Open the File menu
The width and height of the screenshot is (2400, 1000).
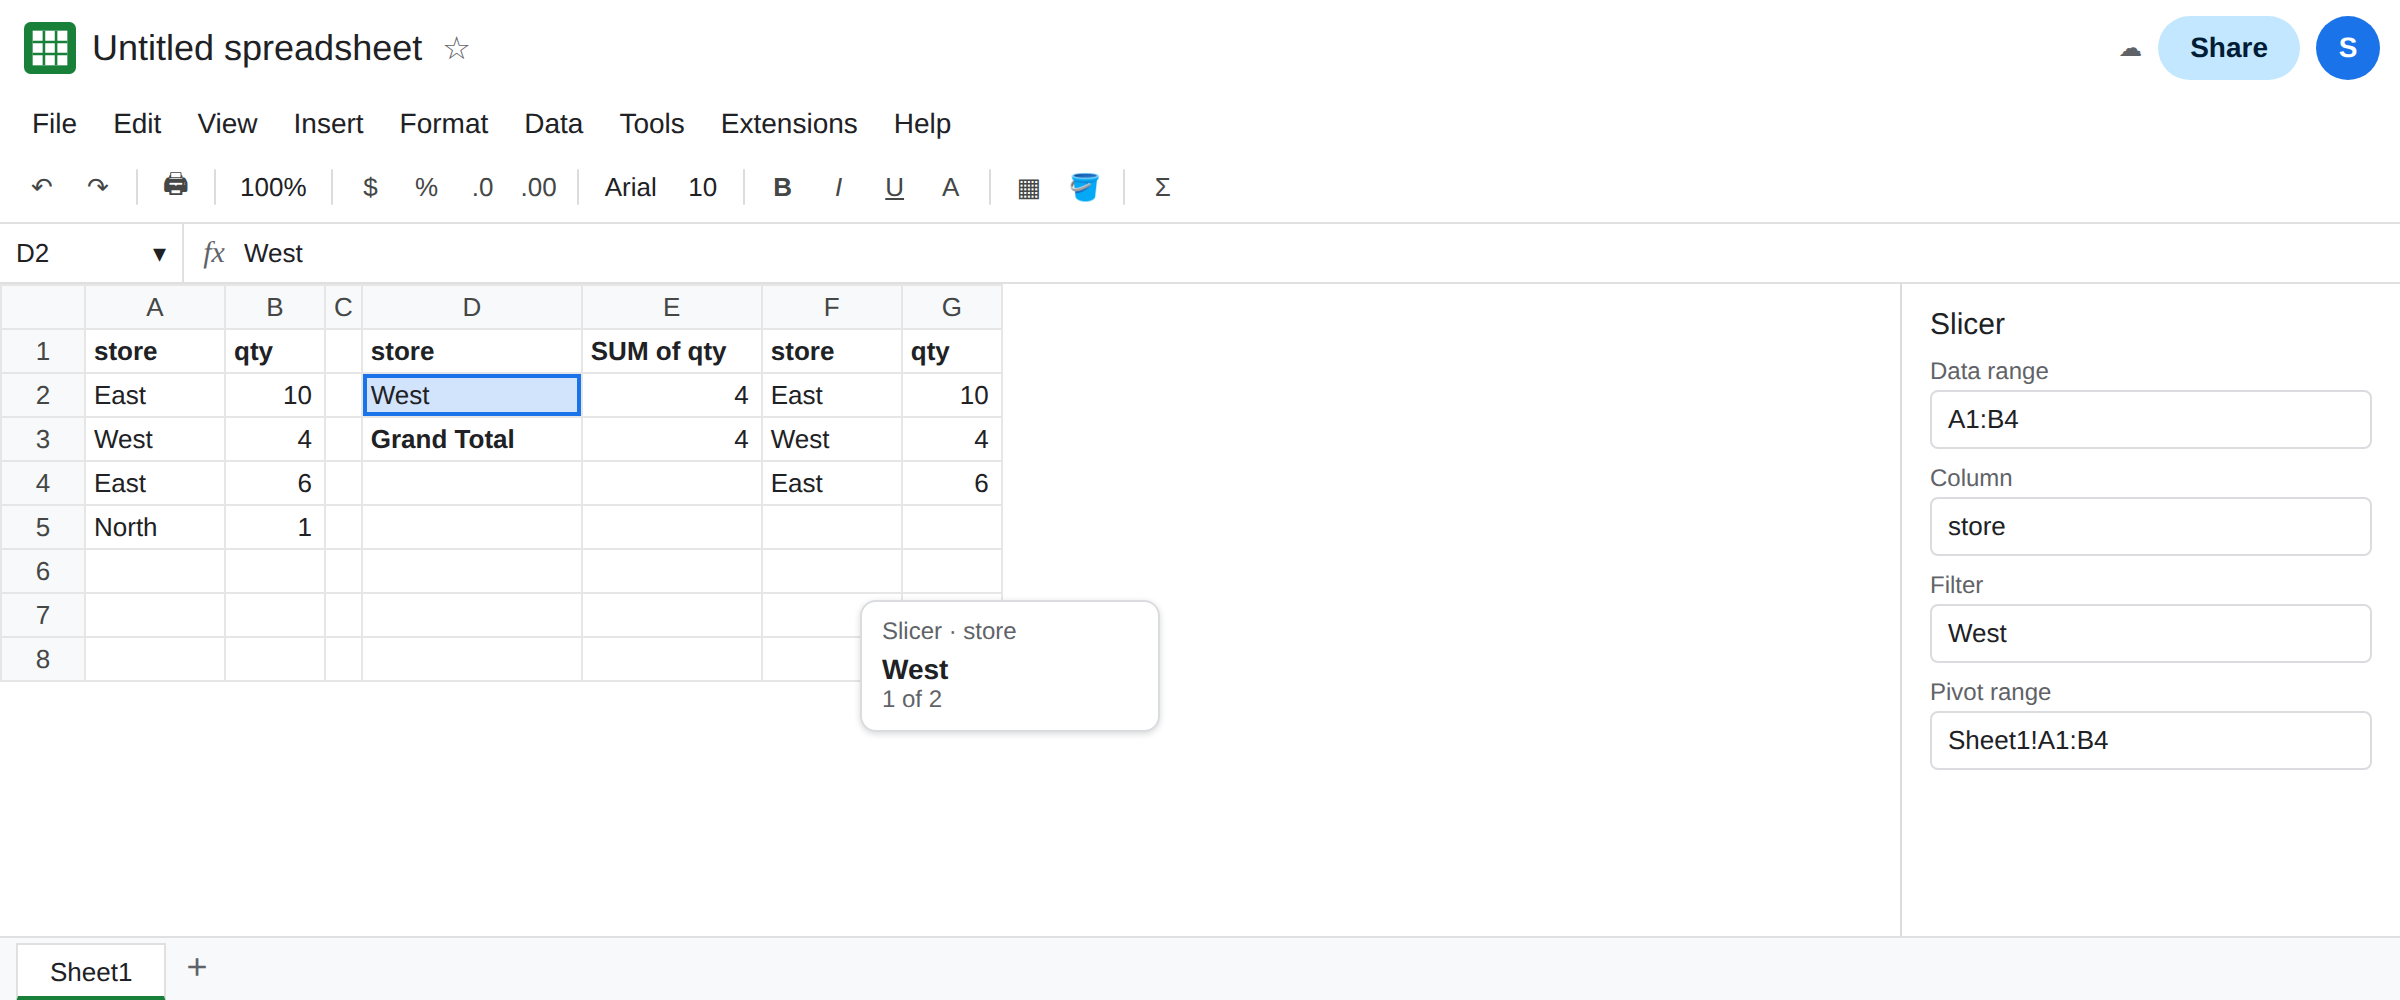tap(54, 123)
